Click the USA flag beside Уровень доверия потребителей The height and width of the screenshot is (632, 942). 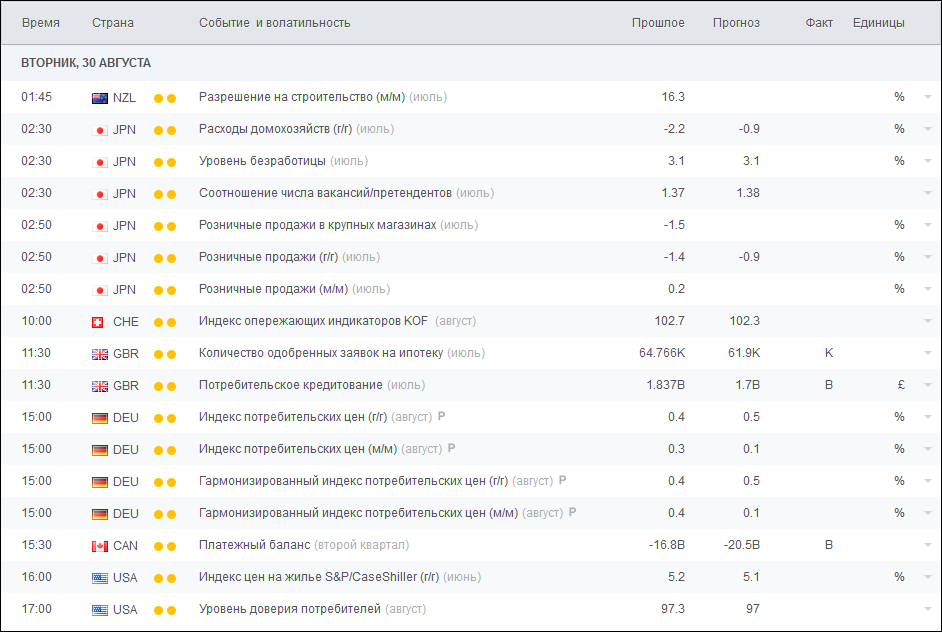click(x=100, y=610)
